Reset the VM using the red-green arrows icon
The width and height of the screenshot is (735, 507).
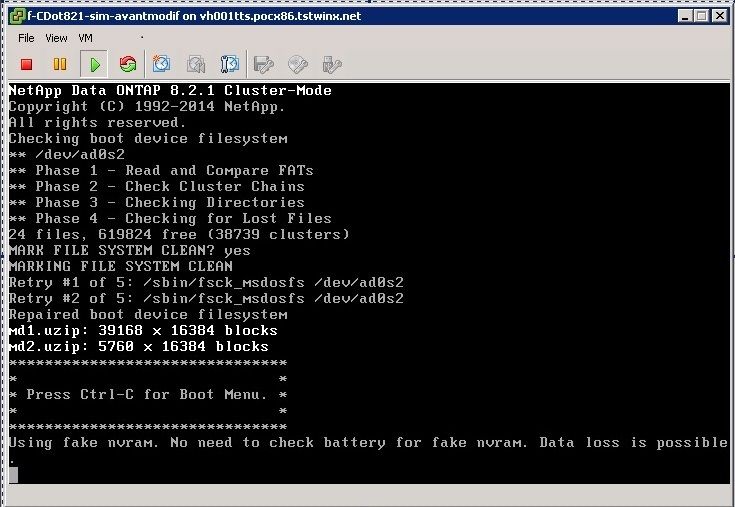128,64
